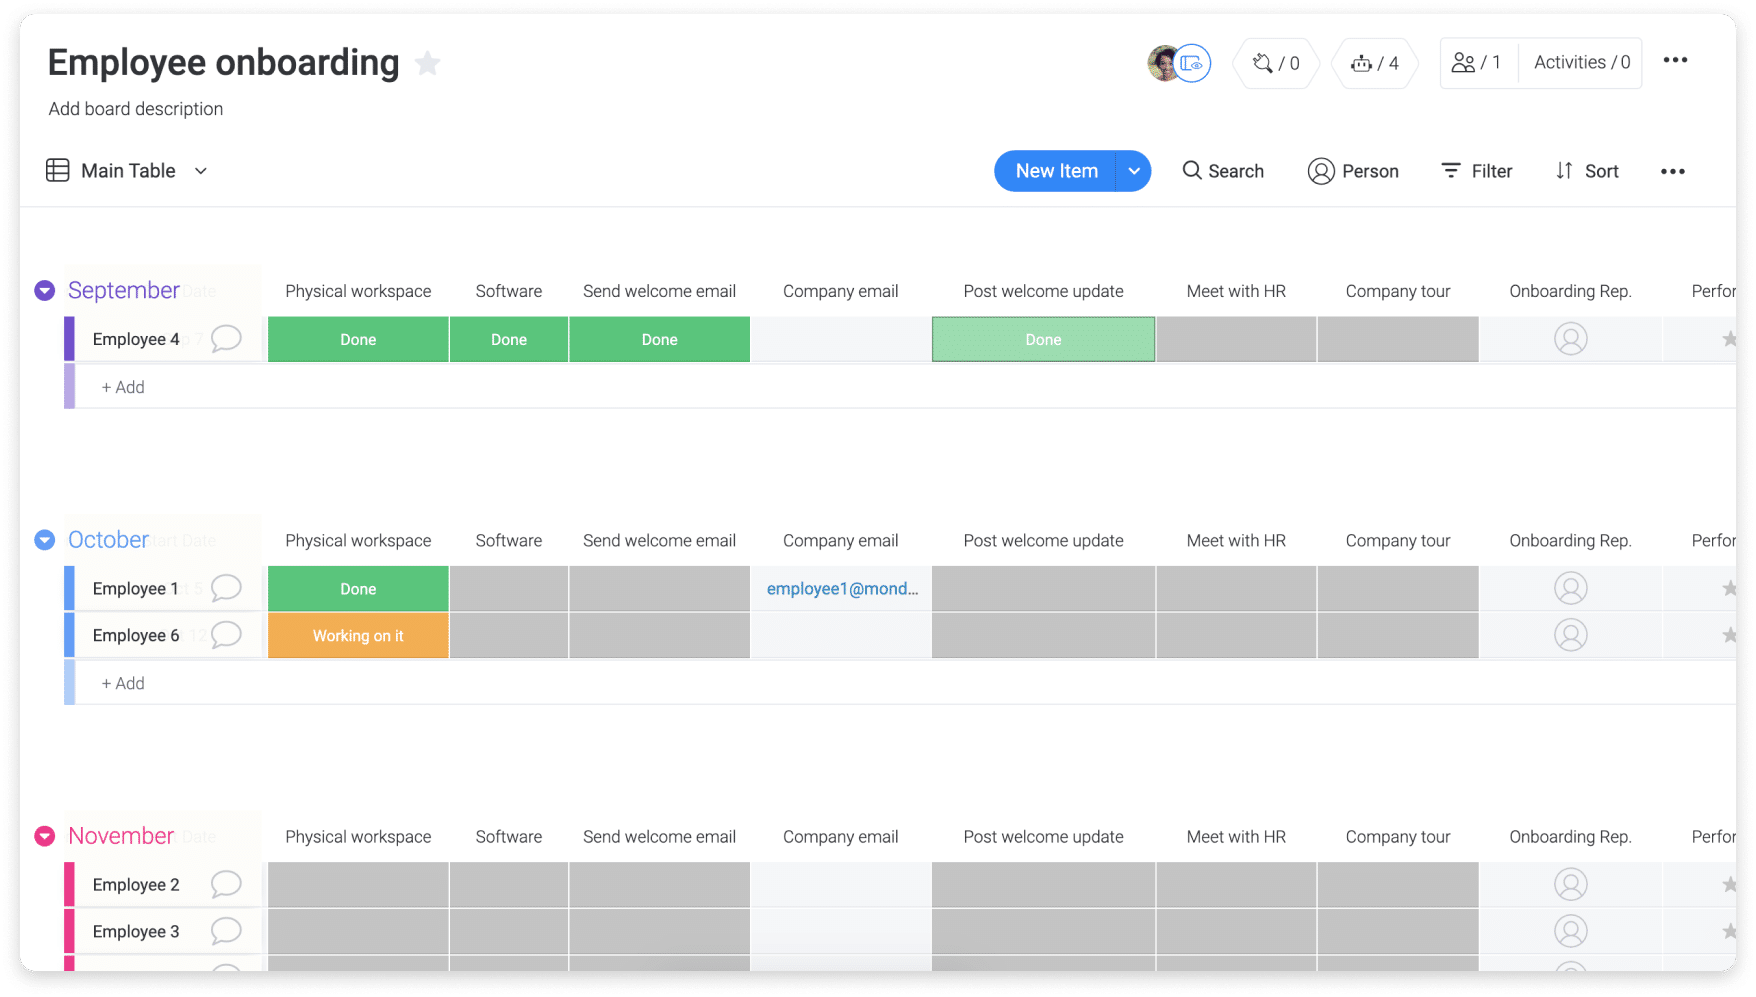This screenshot has height=997, width=1756.
Task: Open the board options ellipsis menu
Action: [1672, 171]
